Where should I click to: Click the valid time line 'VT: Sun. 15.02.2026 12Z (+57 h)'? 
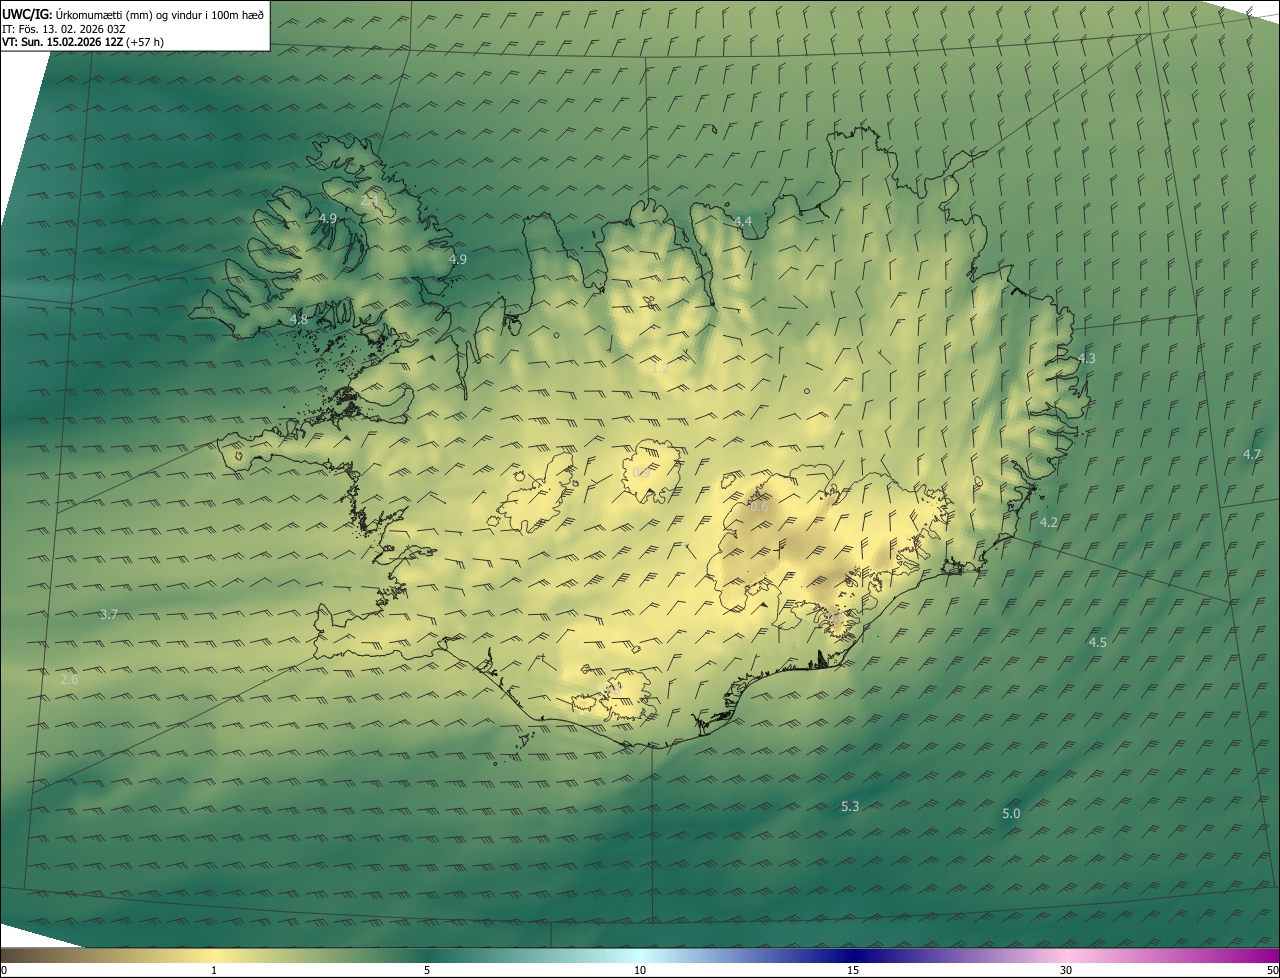tap(83, 43)
